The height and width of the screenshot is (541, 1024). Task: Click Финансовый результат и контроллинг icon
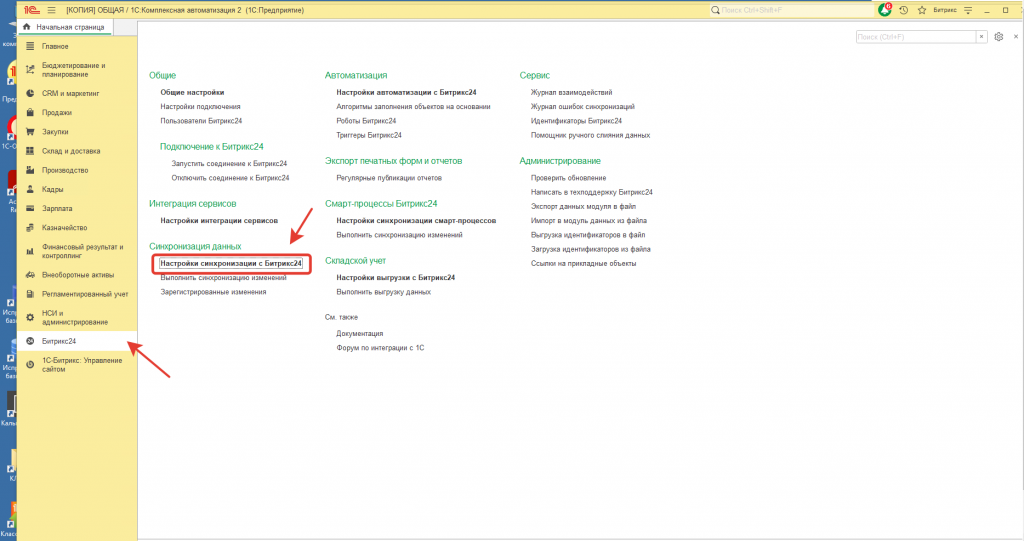coord(30,252)
